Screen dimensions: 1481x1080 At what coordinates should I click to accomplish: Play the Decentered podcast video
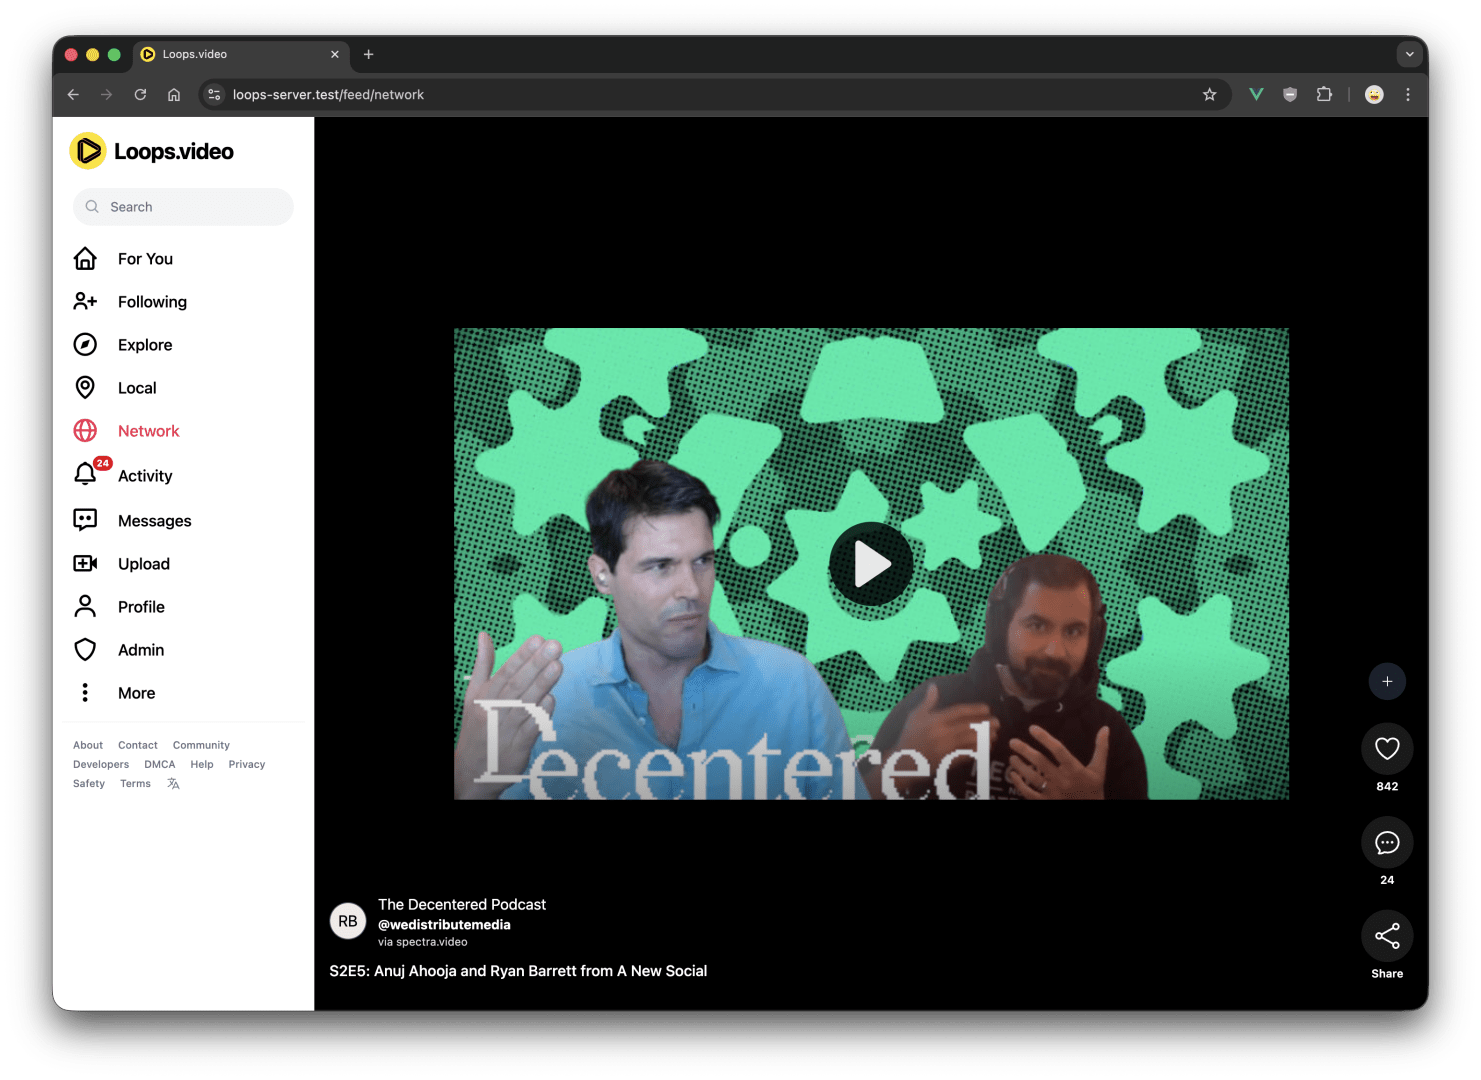[x=872, y=563]
